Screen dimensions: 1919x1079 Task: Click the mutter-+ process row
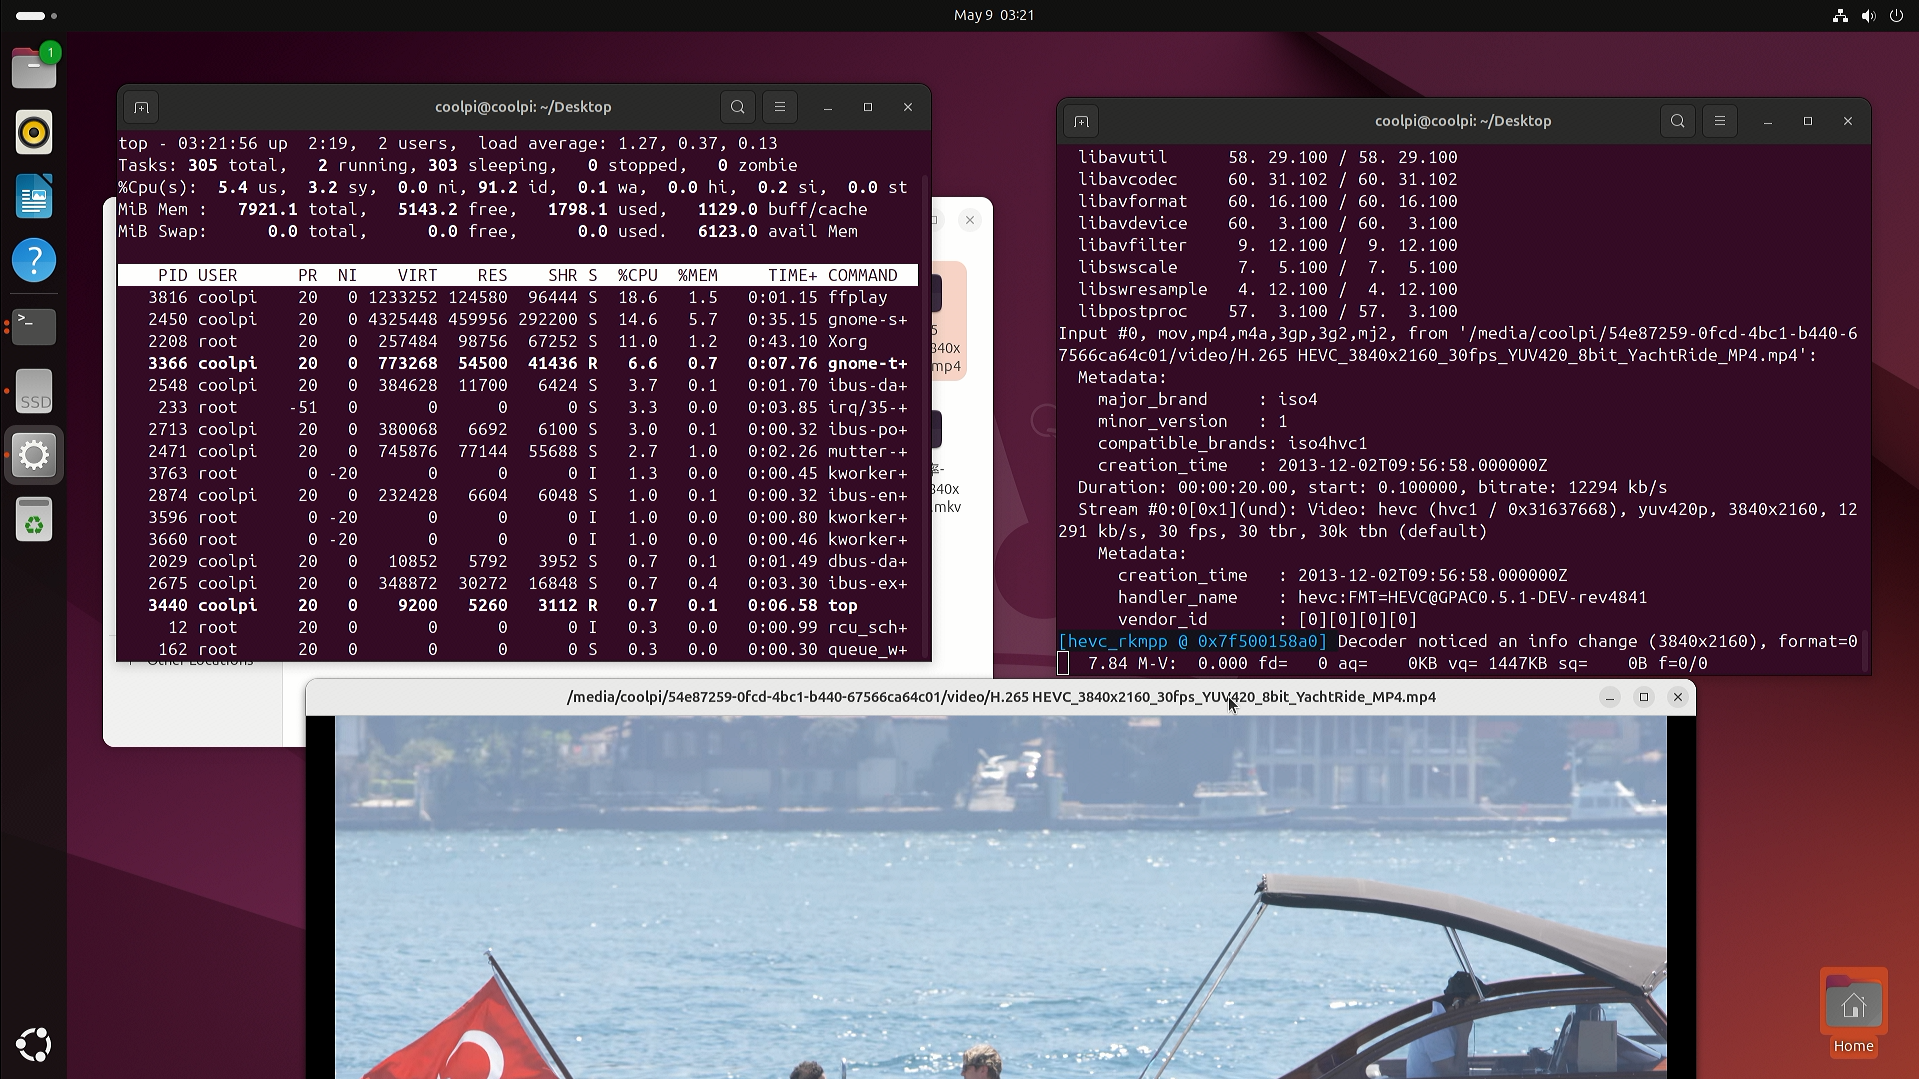coord(518,451)
